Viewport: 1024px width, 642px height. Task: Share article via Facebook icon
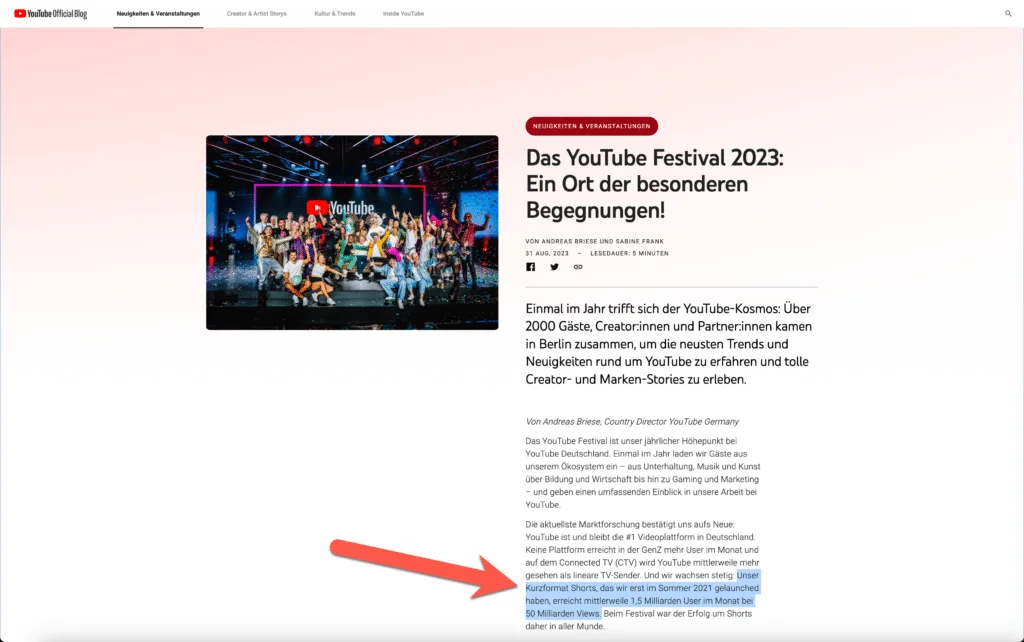(530, 266)
